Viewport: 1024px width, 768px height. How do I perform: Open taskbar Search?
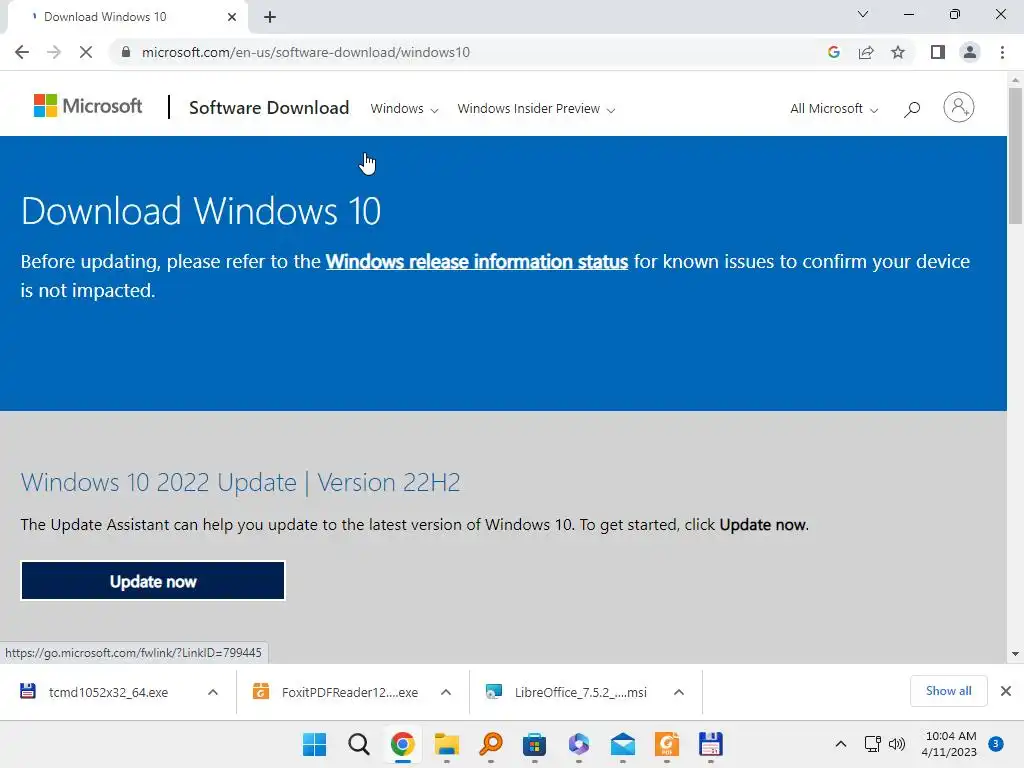(359, 744)
